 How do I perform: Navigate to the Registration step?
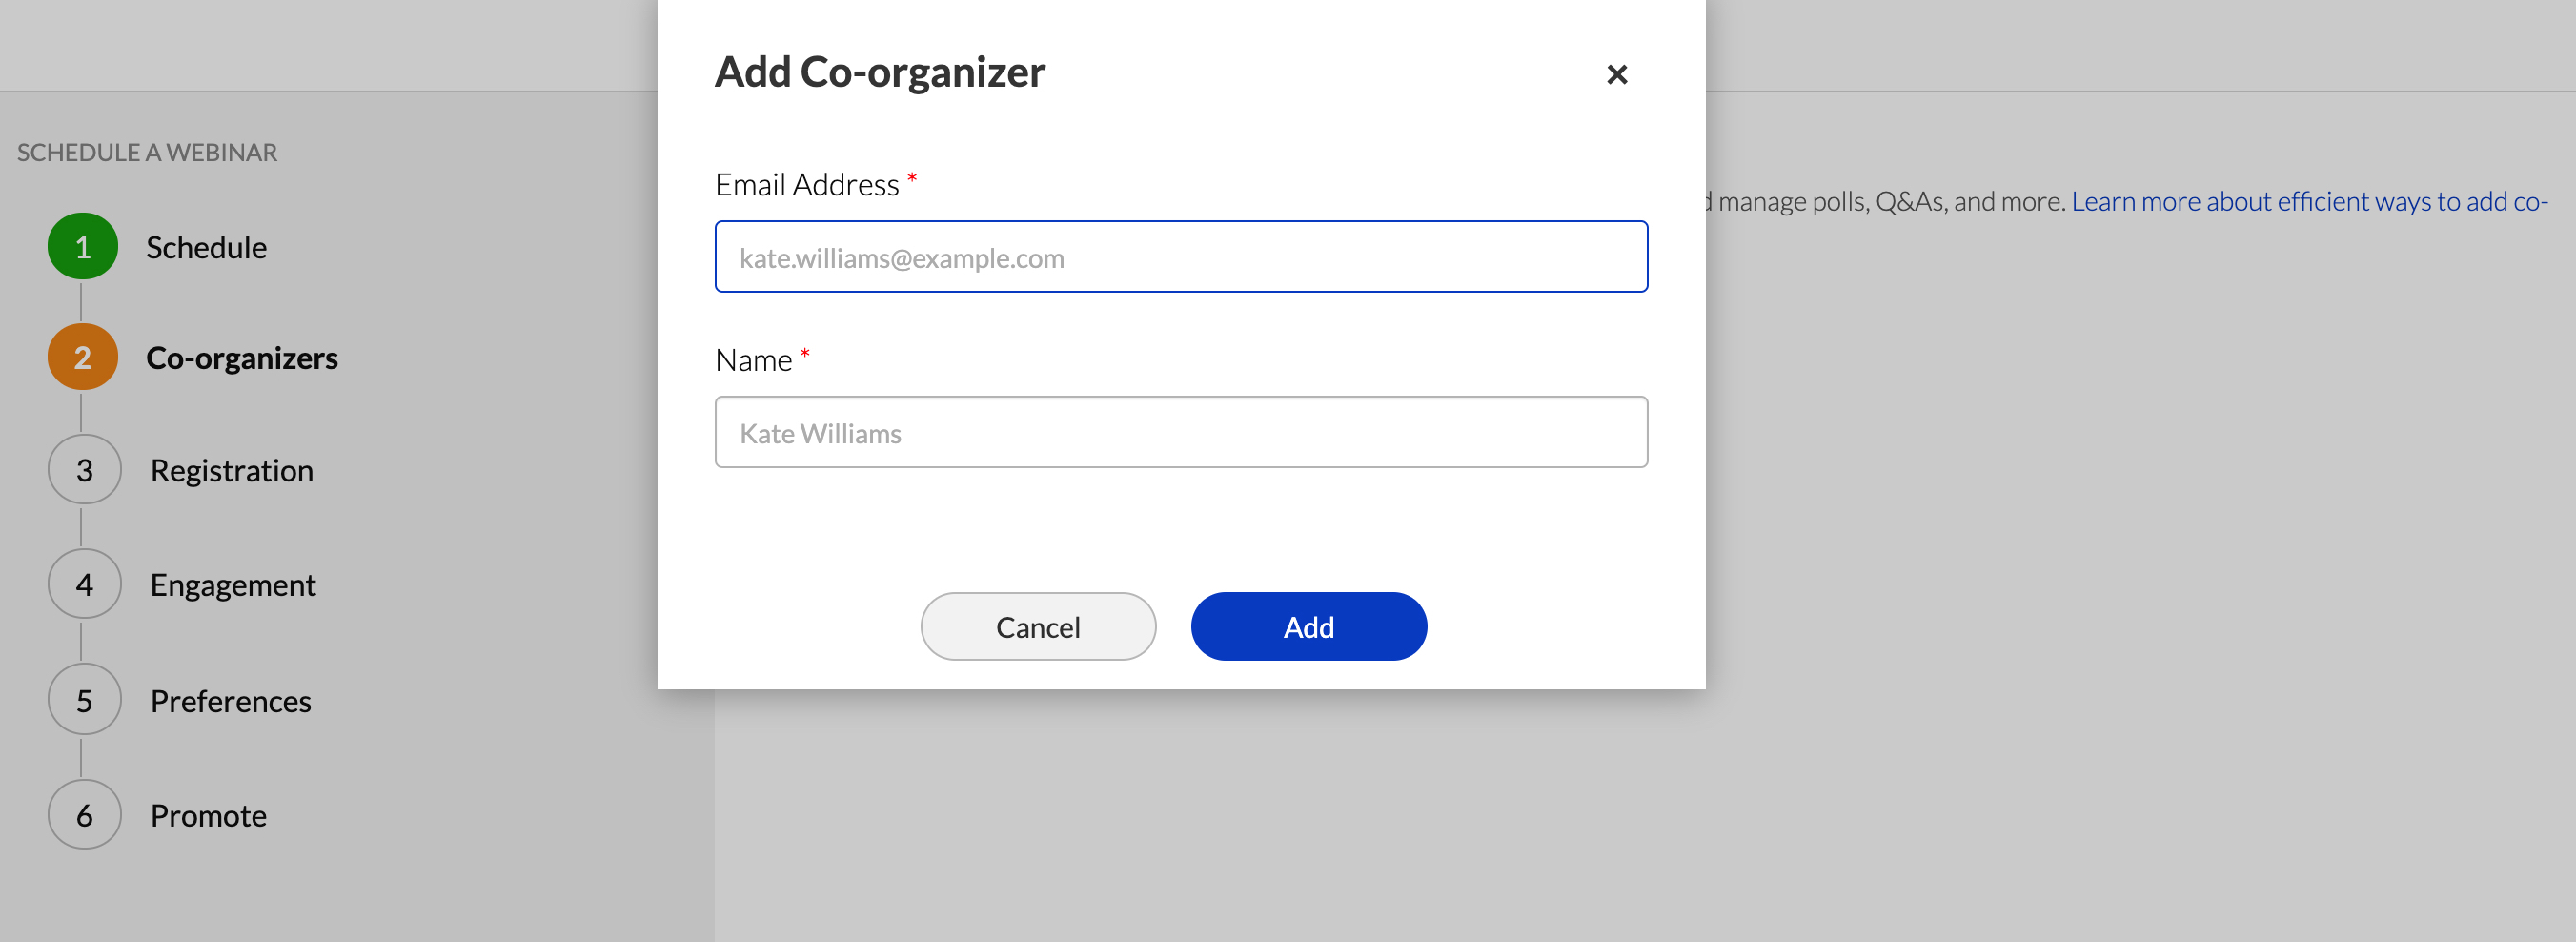tap(231, 469)
